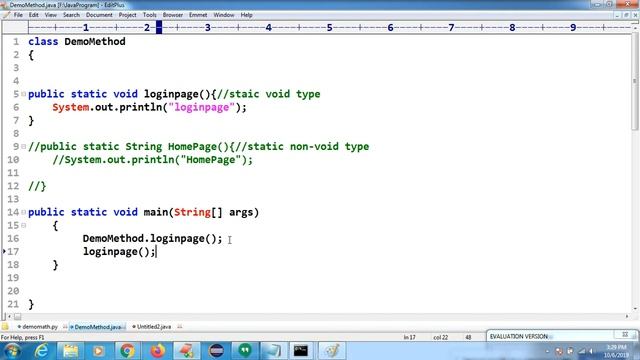Open the Emmet menu
This screenshot has width=640, height=360.
(x=198, y=15)
